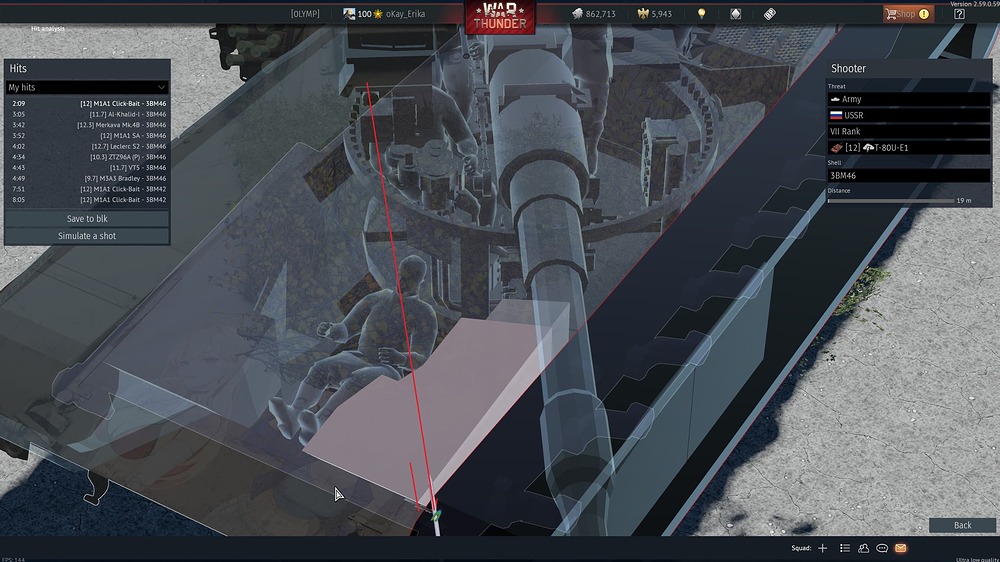1000x562 pixels.
Task: Click the 19 m distance value
Action: click(964, 200)
